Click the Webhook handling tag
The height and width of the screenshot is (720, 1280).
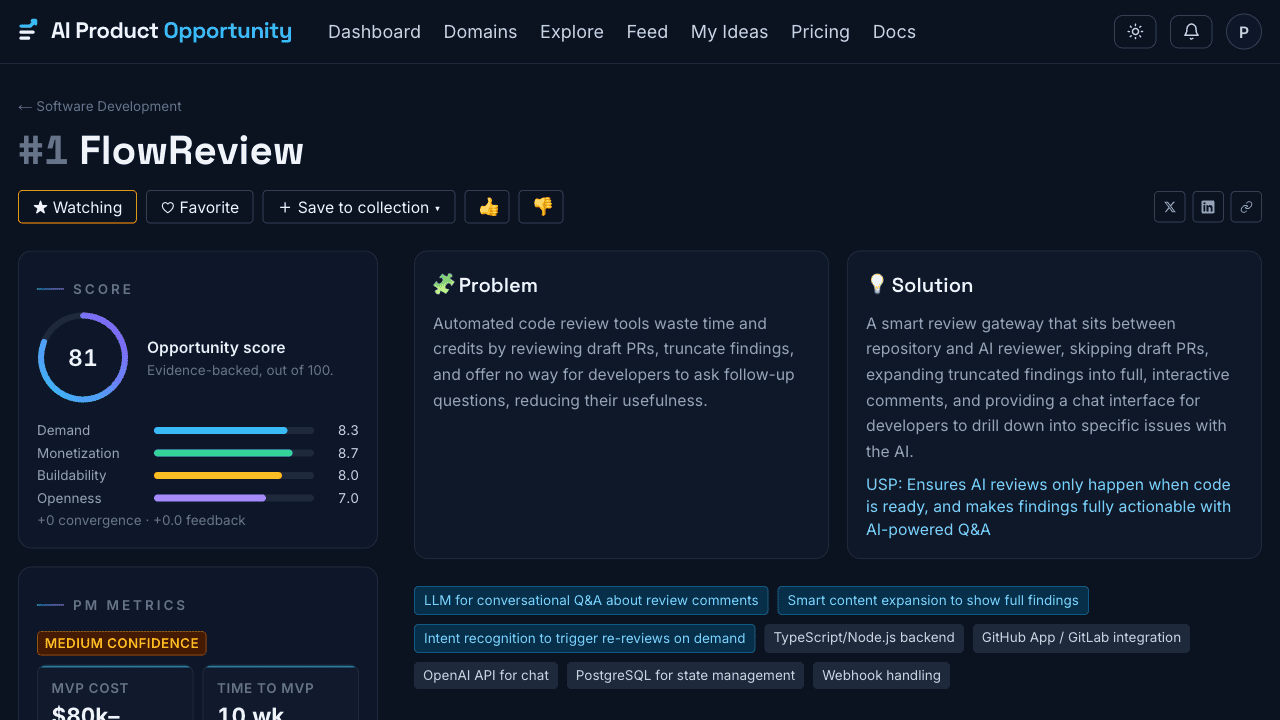pyautogui.click(x=881, y=676)
